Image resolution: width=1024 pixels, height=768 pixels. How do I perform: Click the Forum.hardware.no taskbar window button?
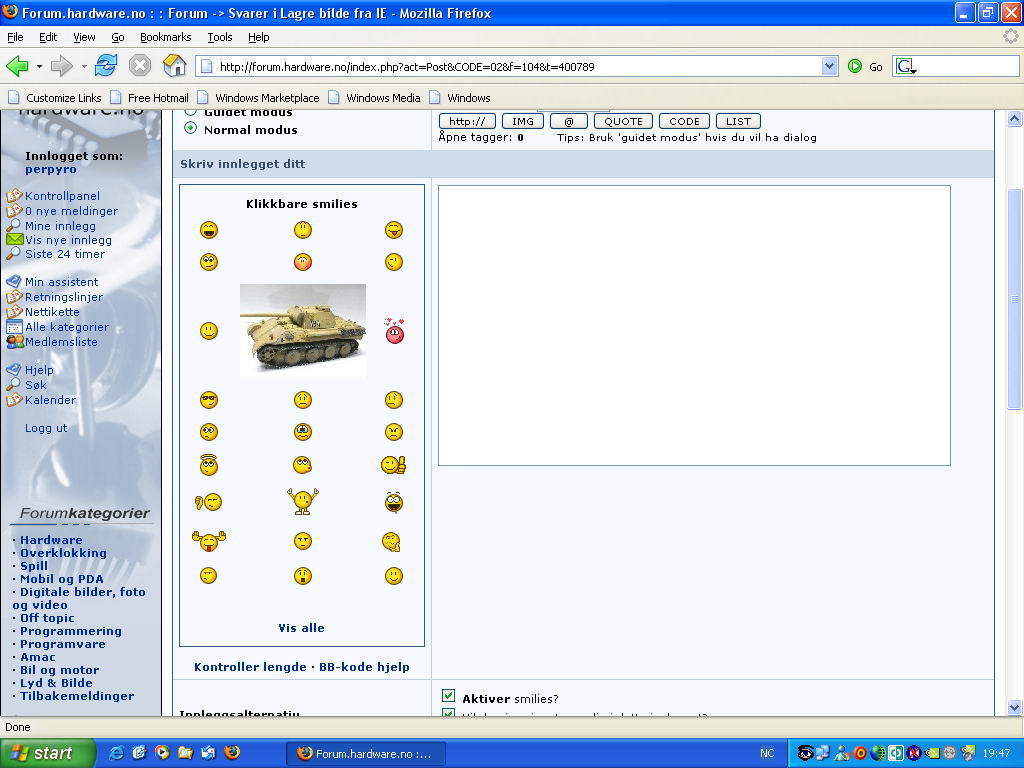tap(366, 753)
